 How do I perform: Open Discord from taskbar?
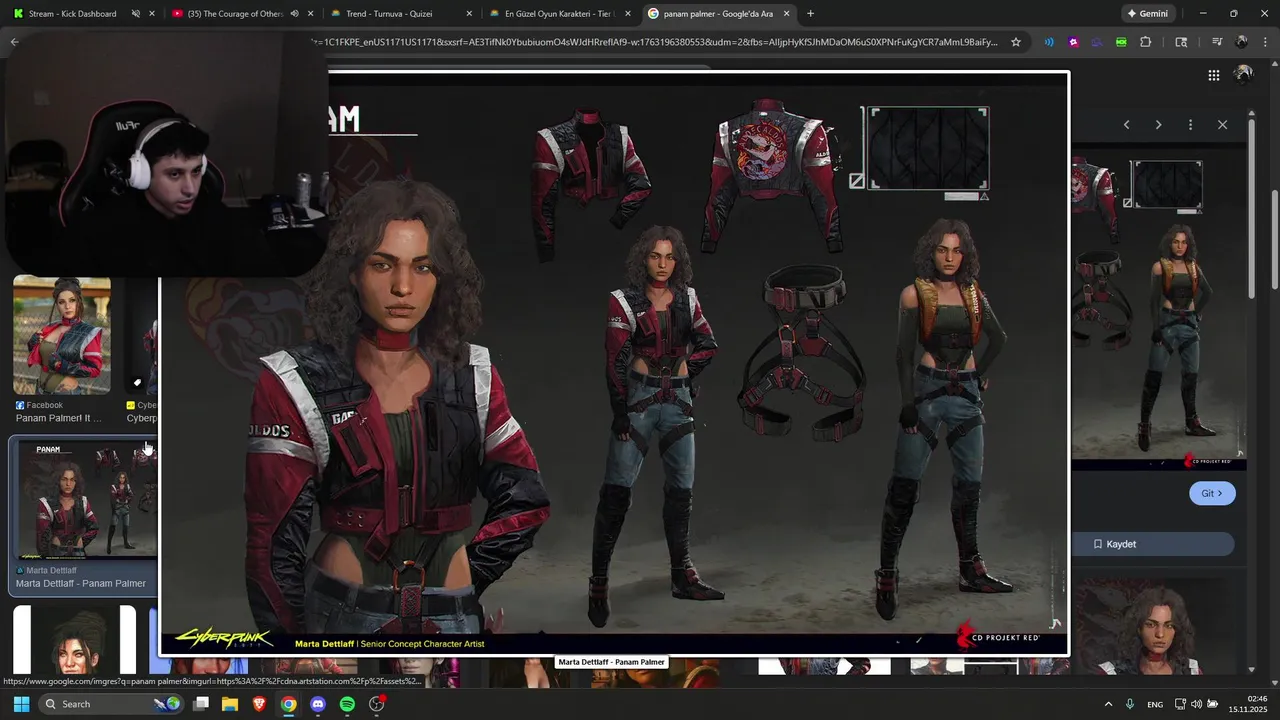pyautogui.click(x=318, y=704)
